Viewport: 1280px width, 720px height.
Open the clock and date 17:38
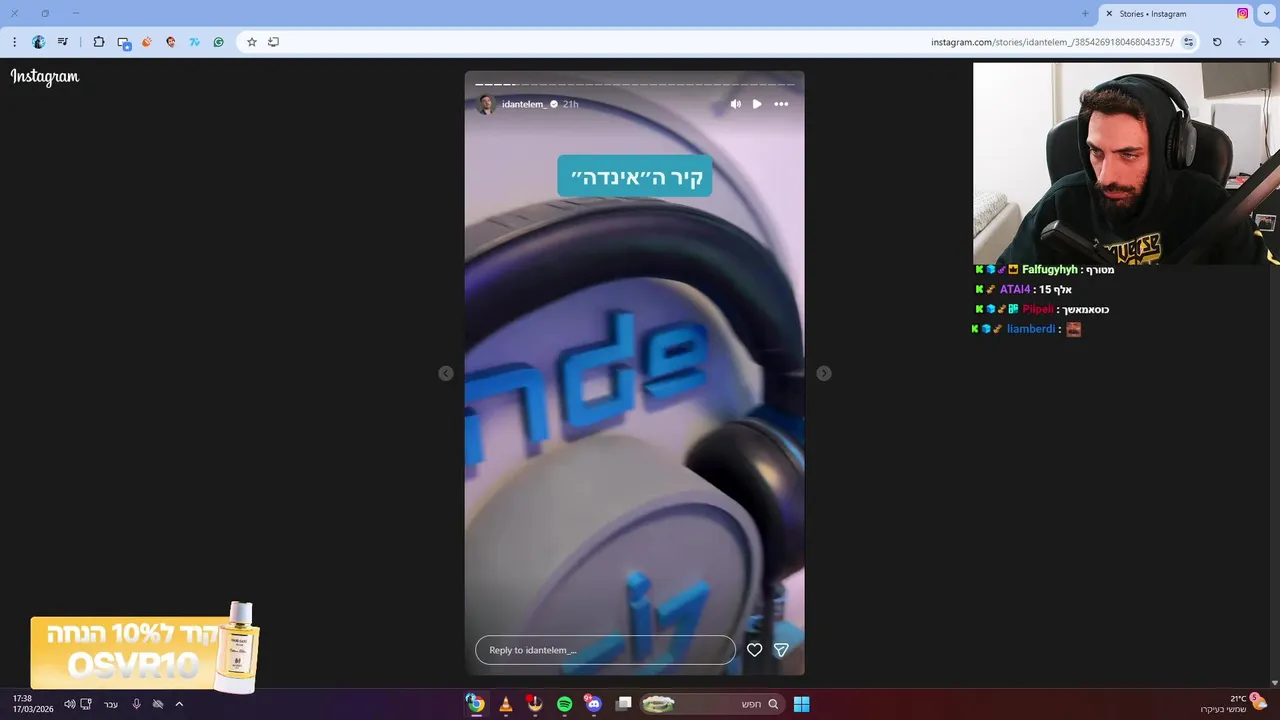33,704
